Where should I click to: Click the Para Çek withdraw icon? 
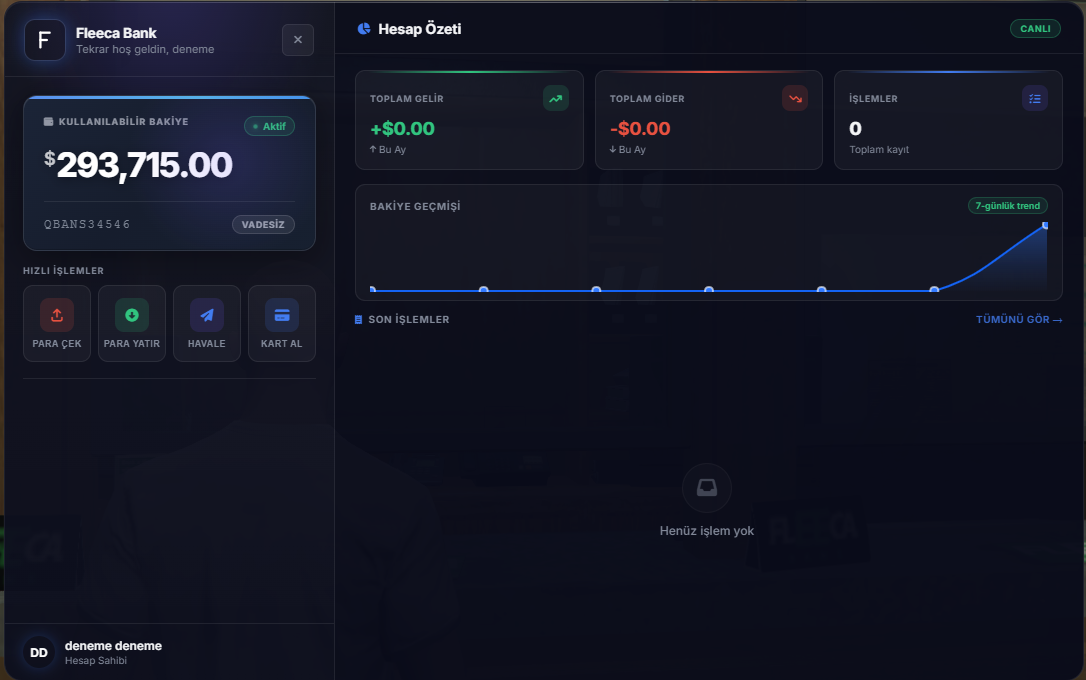[57, 315]
